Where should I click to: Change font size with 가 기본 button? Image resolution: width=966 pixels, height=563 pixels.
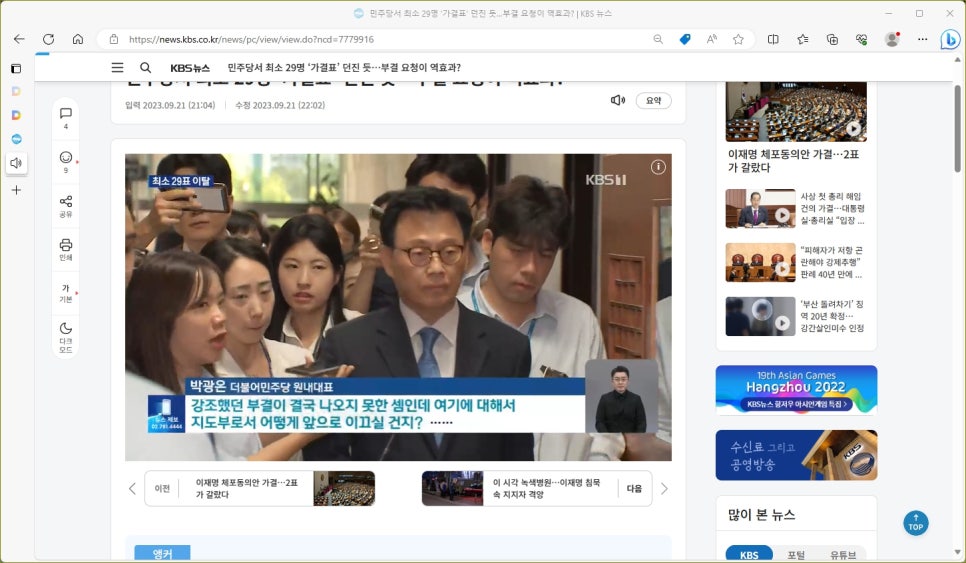click(66, 293)
